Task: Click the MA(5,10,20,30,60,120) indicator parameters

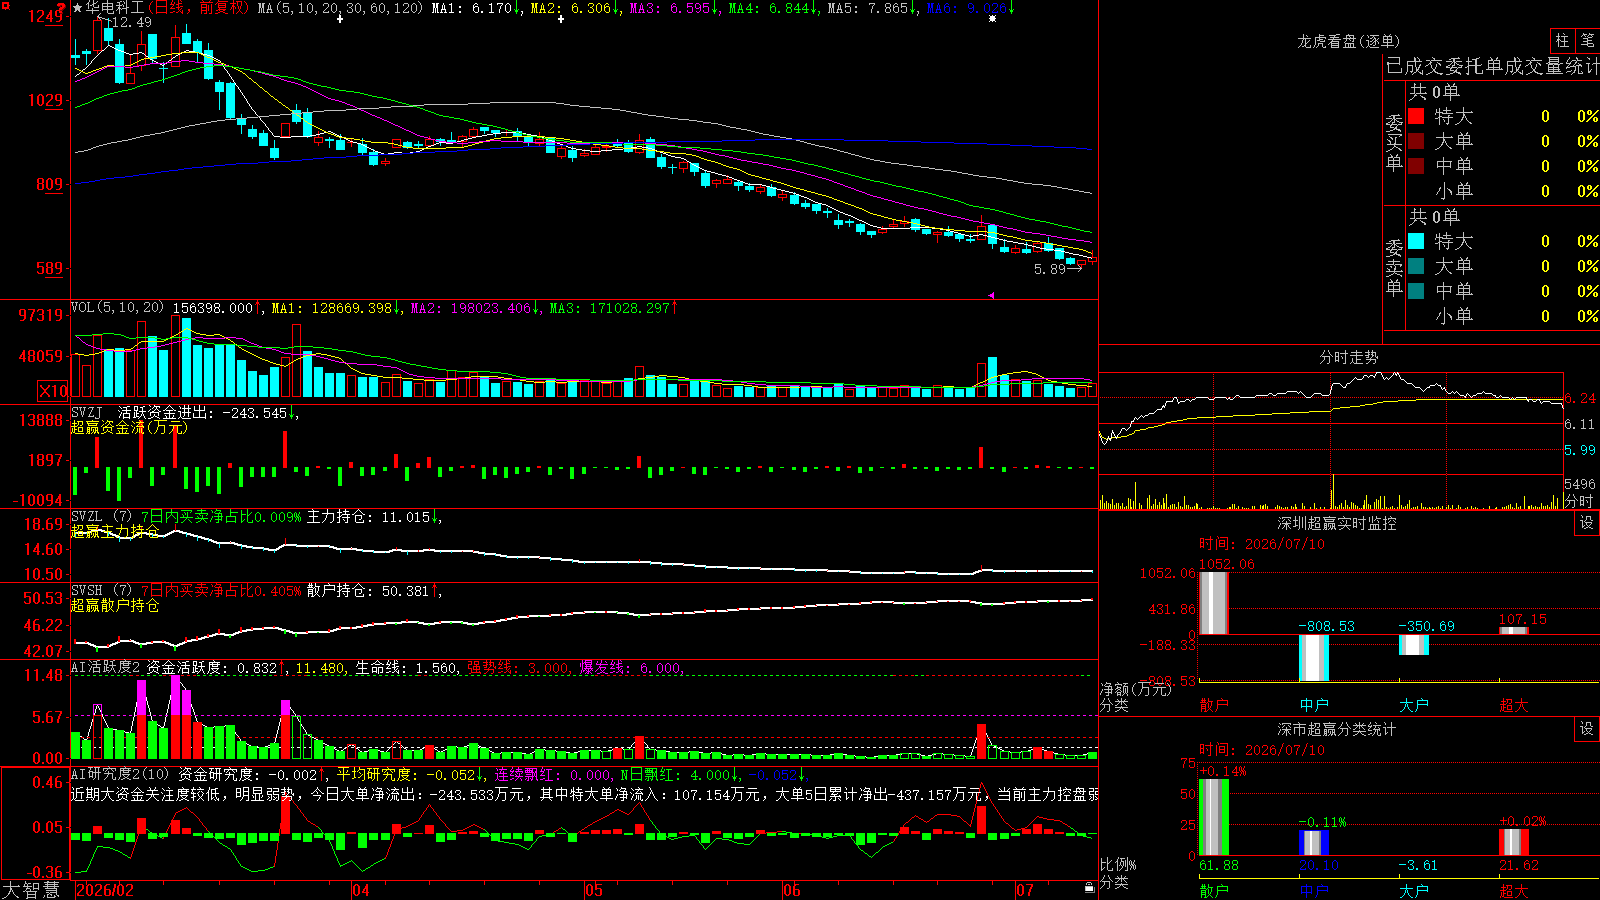Action: pos(340,8)
